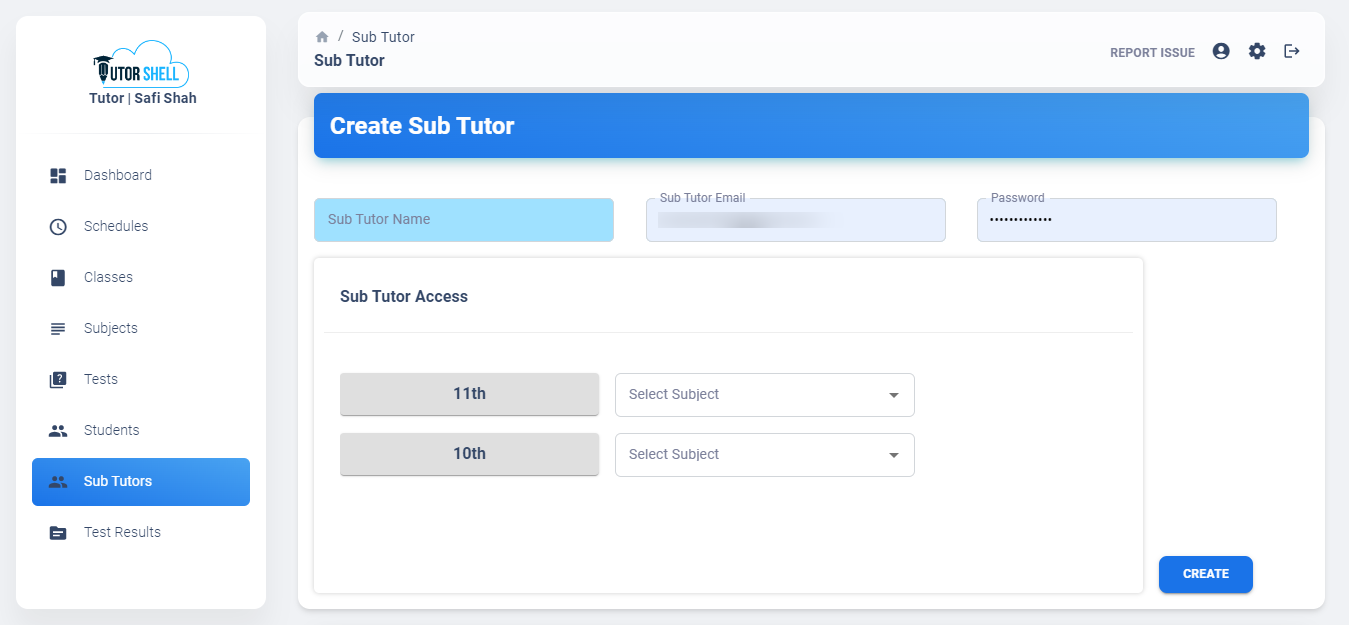Click the Tests quiz icon
This screenshot has width=1349, height=625.
[58, 379]
